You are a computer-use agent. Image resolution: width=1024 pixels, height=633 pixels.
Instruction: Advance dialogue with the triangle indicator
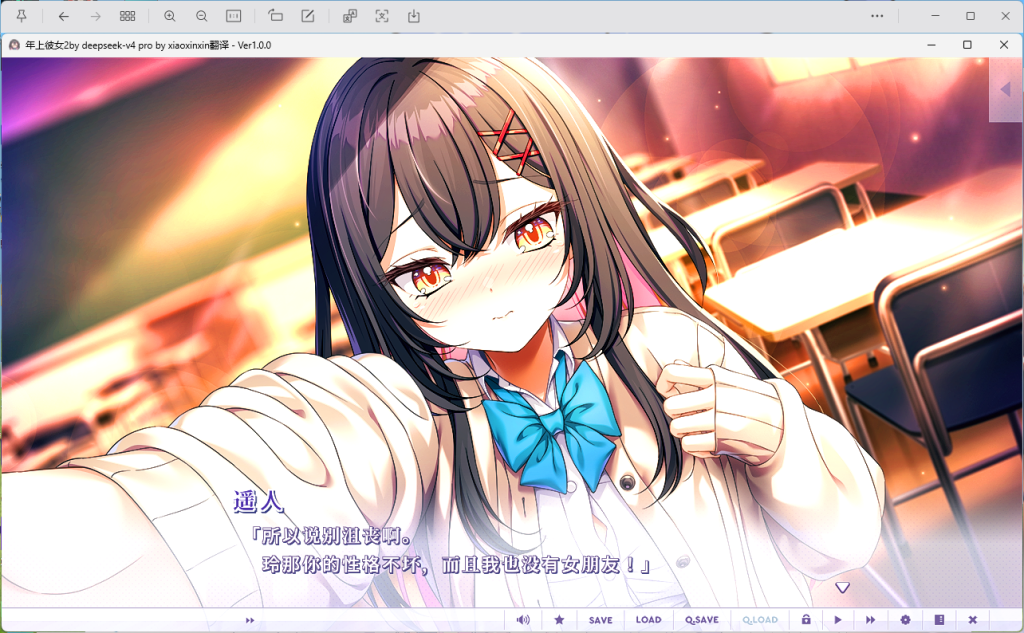(x=842, y=588)
